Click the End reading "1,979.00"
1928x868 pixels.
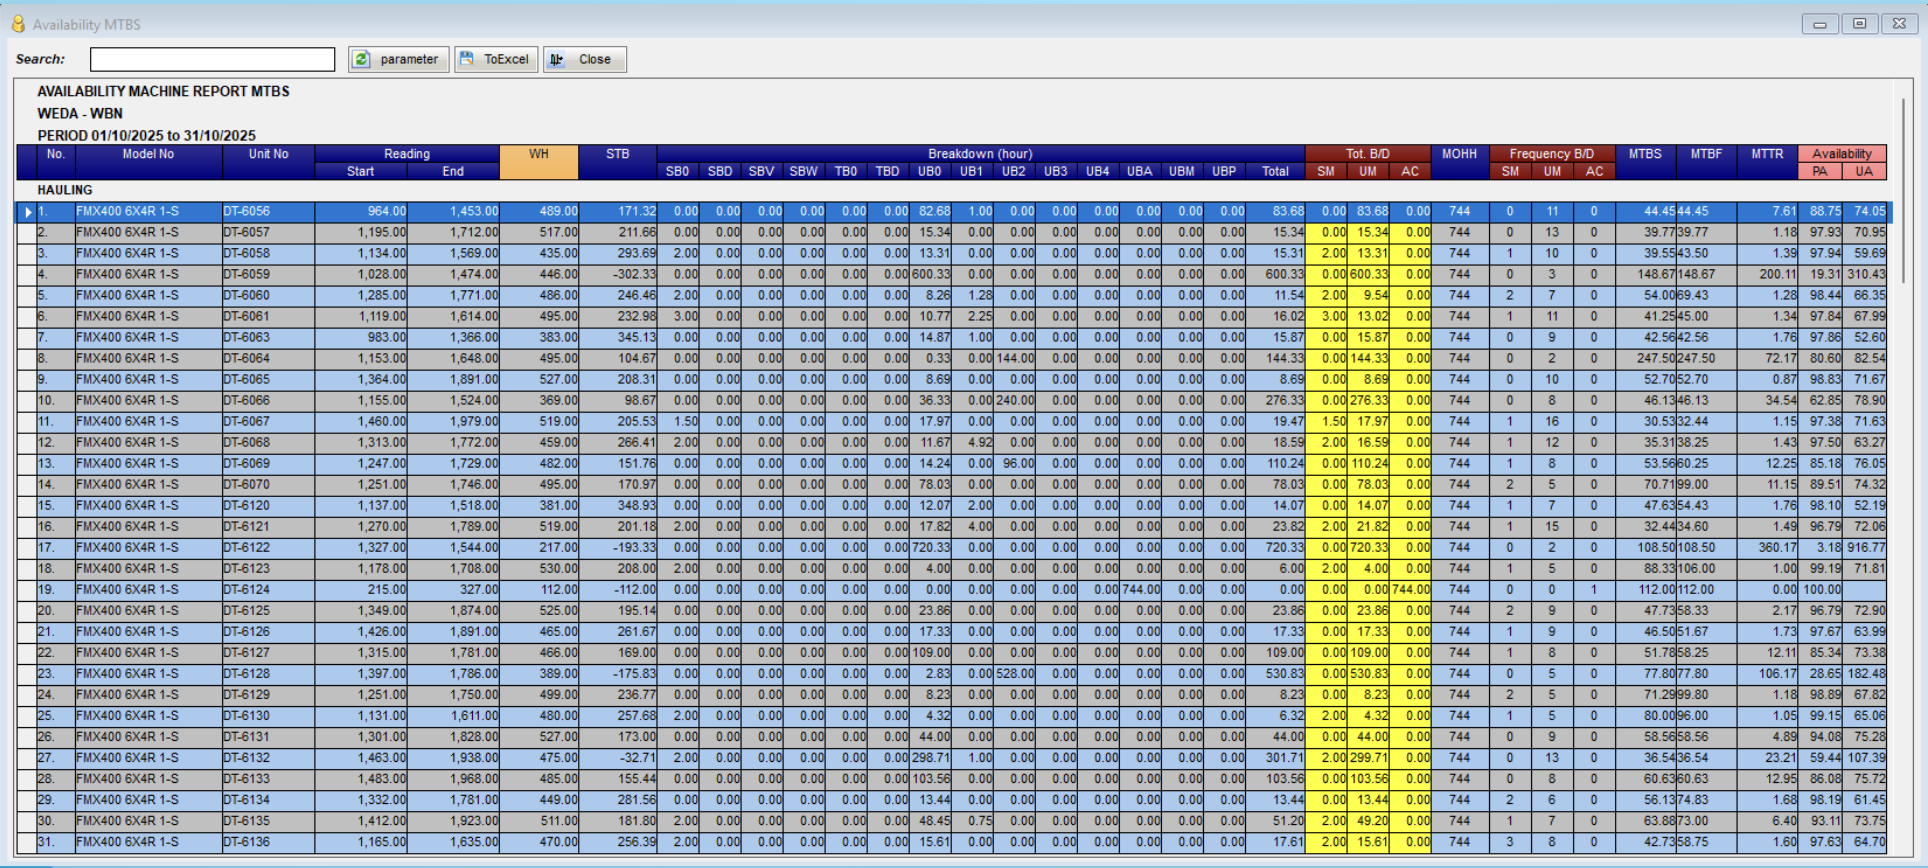[453, 421]
